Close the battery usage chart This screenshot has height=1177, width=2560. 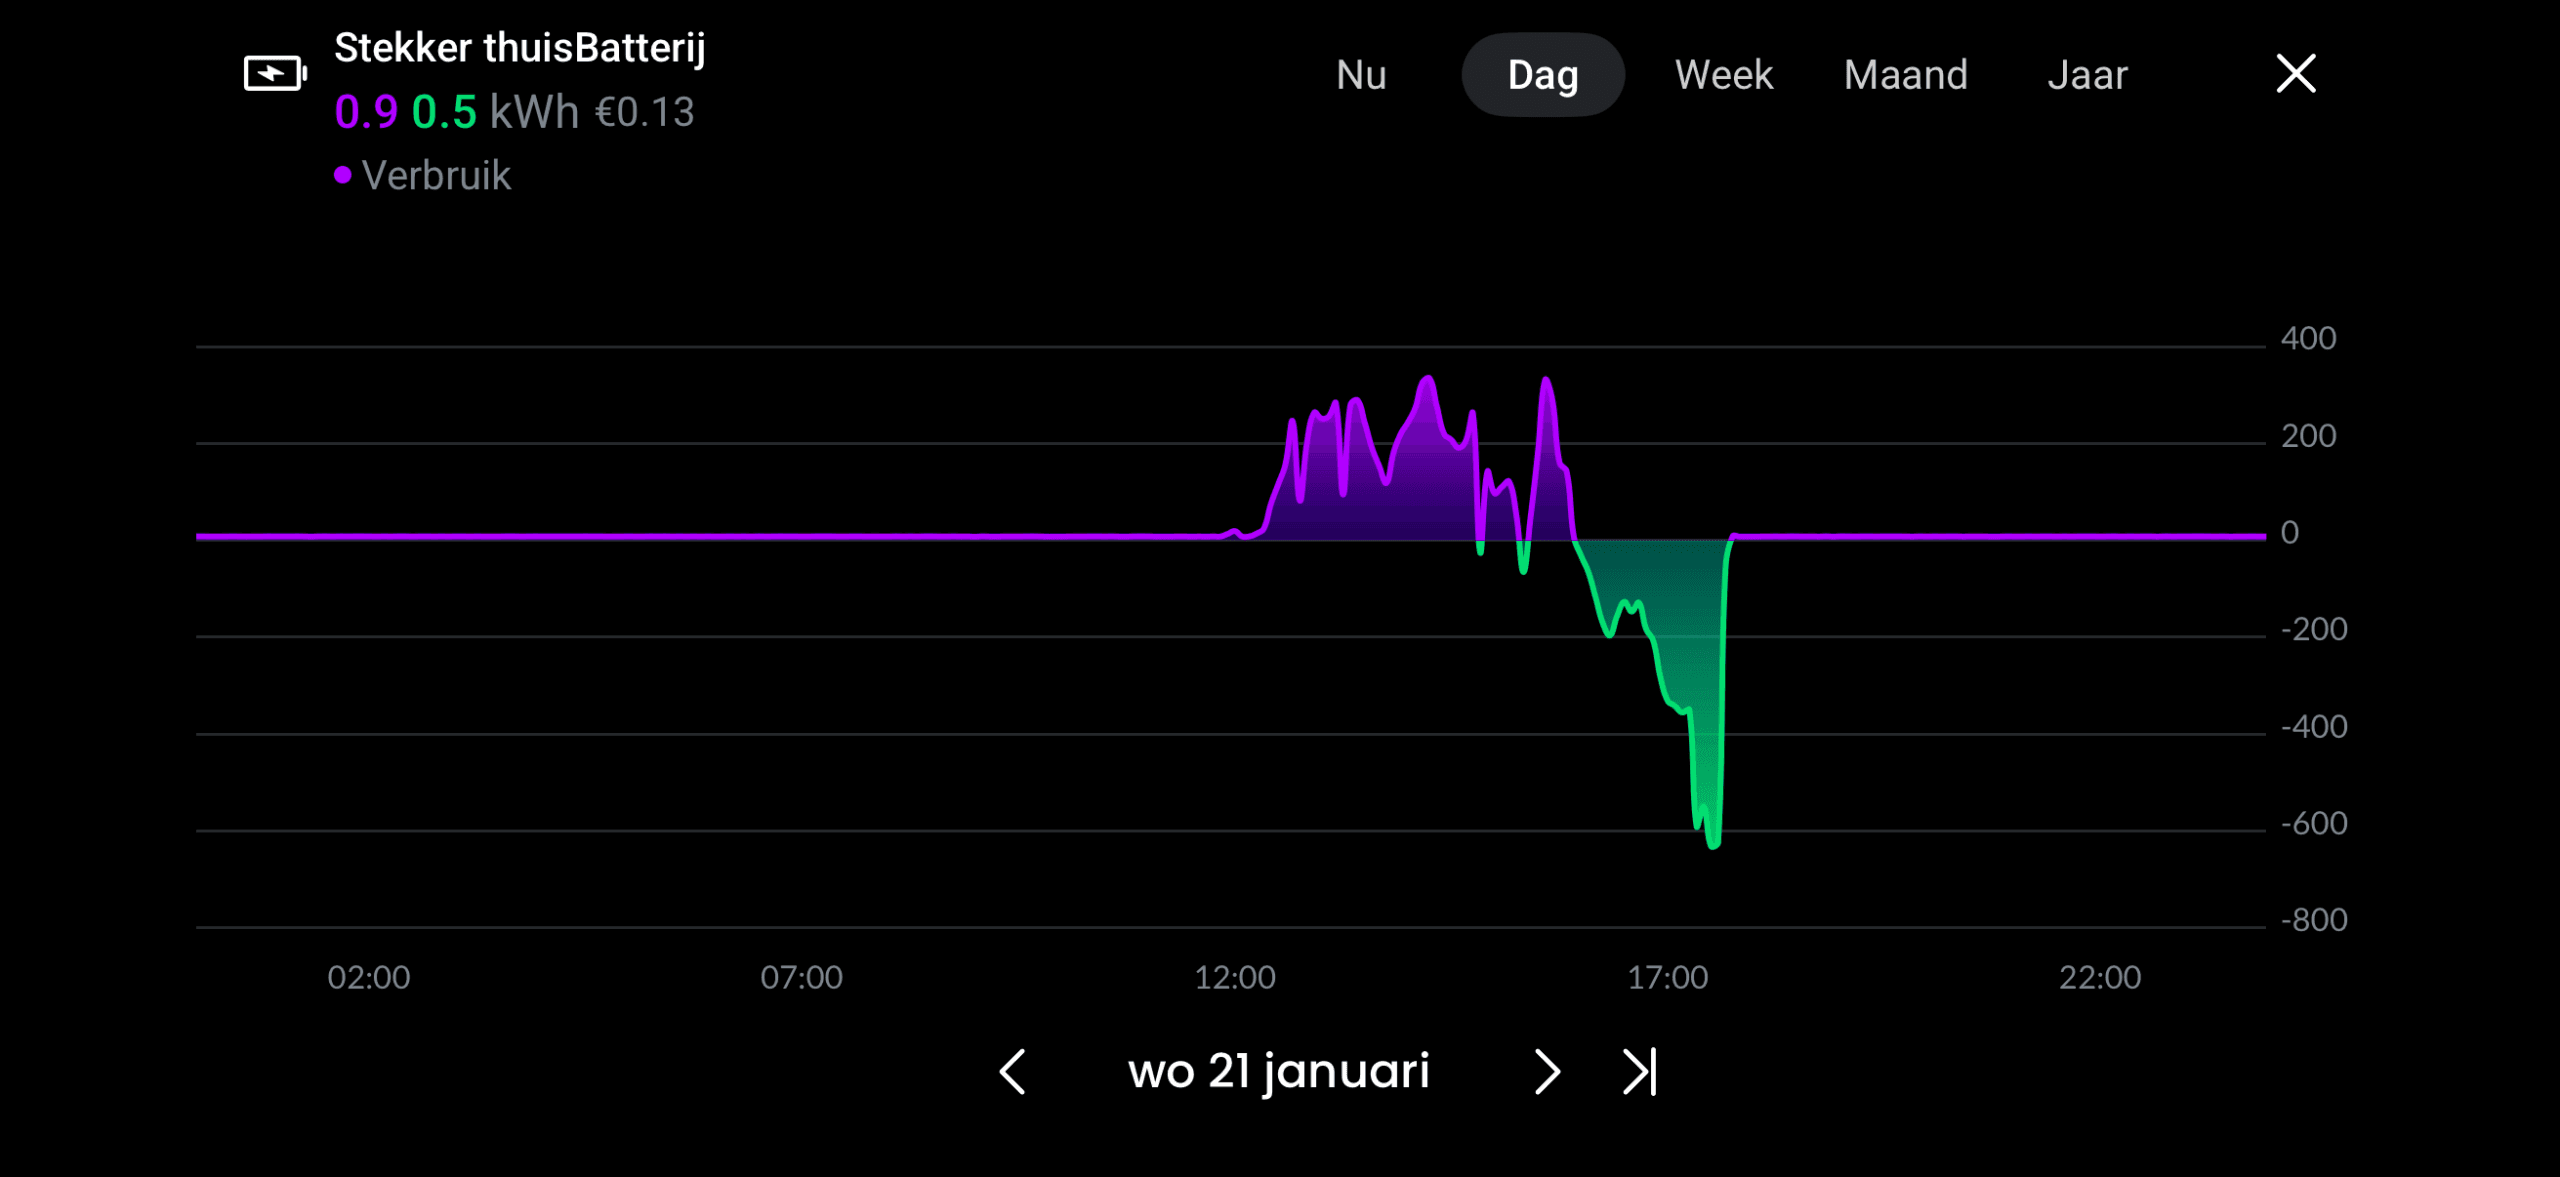pyautogui.click(x=2295, y=74)
